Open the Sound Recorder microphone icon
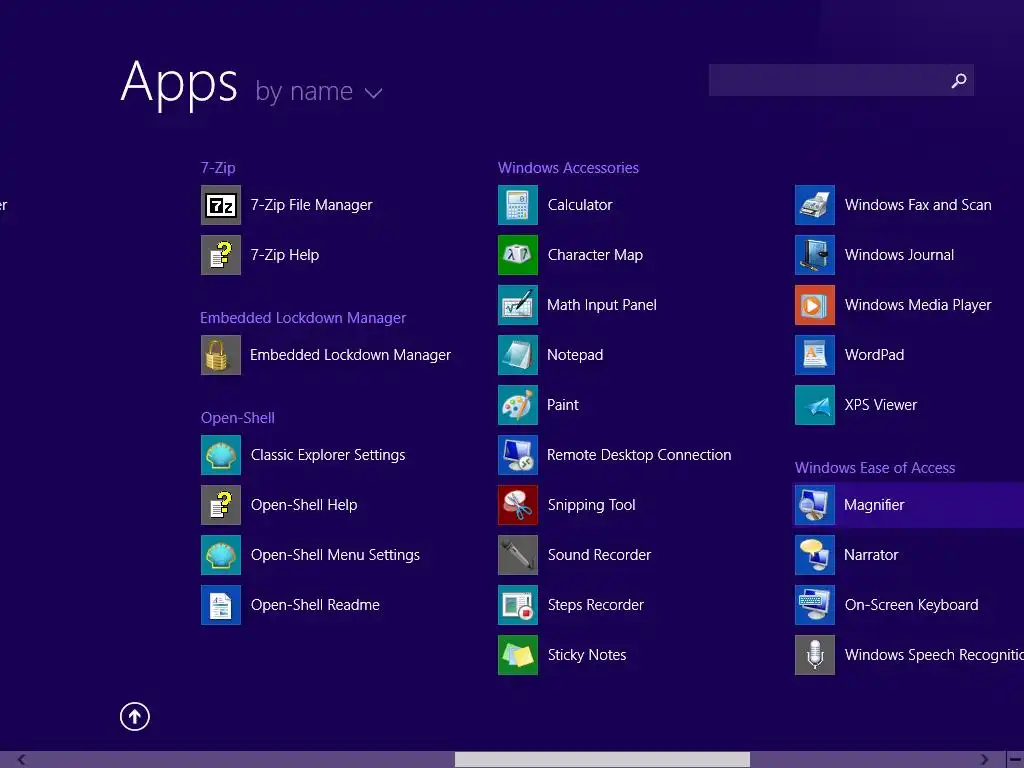 click(x=518, y=555)
